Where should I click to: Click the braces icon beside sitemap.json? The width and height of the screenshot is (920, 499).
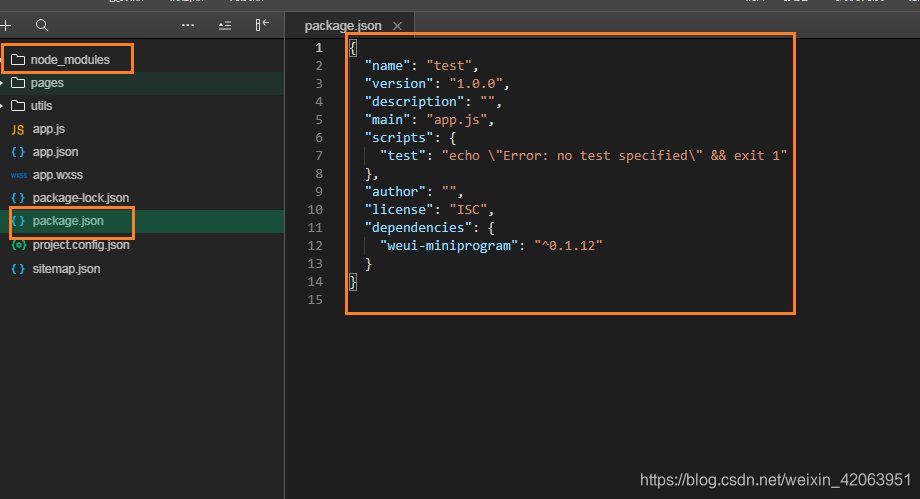(x=18, y=269)
